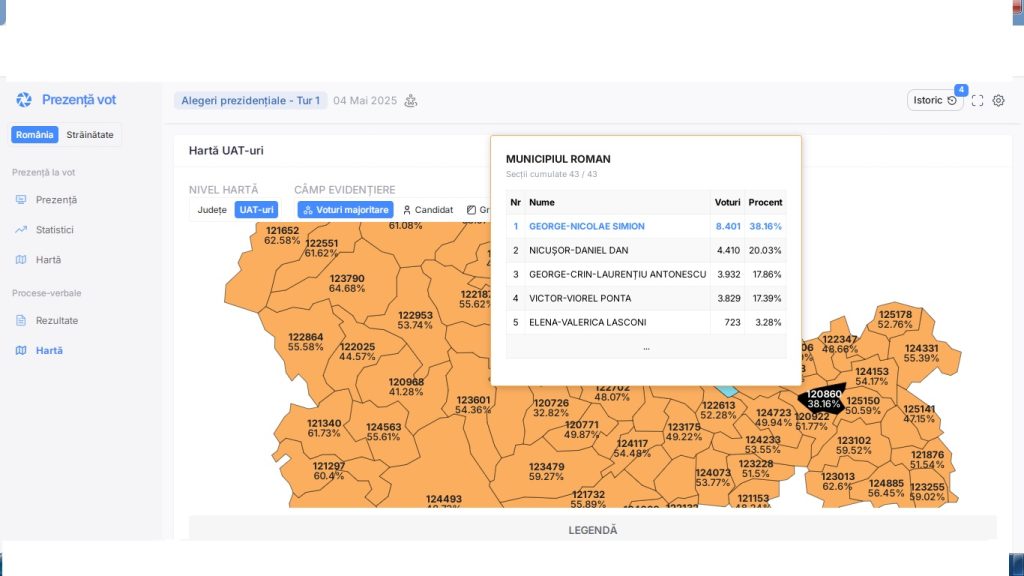This screenshot has height=576, width=1024.
Task: Open Rezultate menu item
Action: click(x=57, y=321)
